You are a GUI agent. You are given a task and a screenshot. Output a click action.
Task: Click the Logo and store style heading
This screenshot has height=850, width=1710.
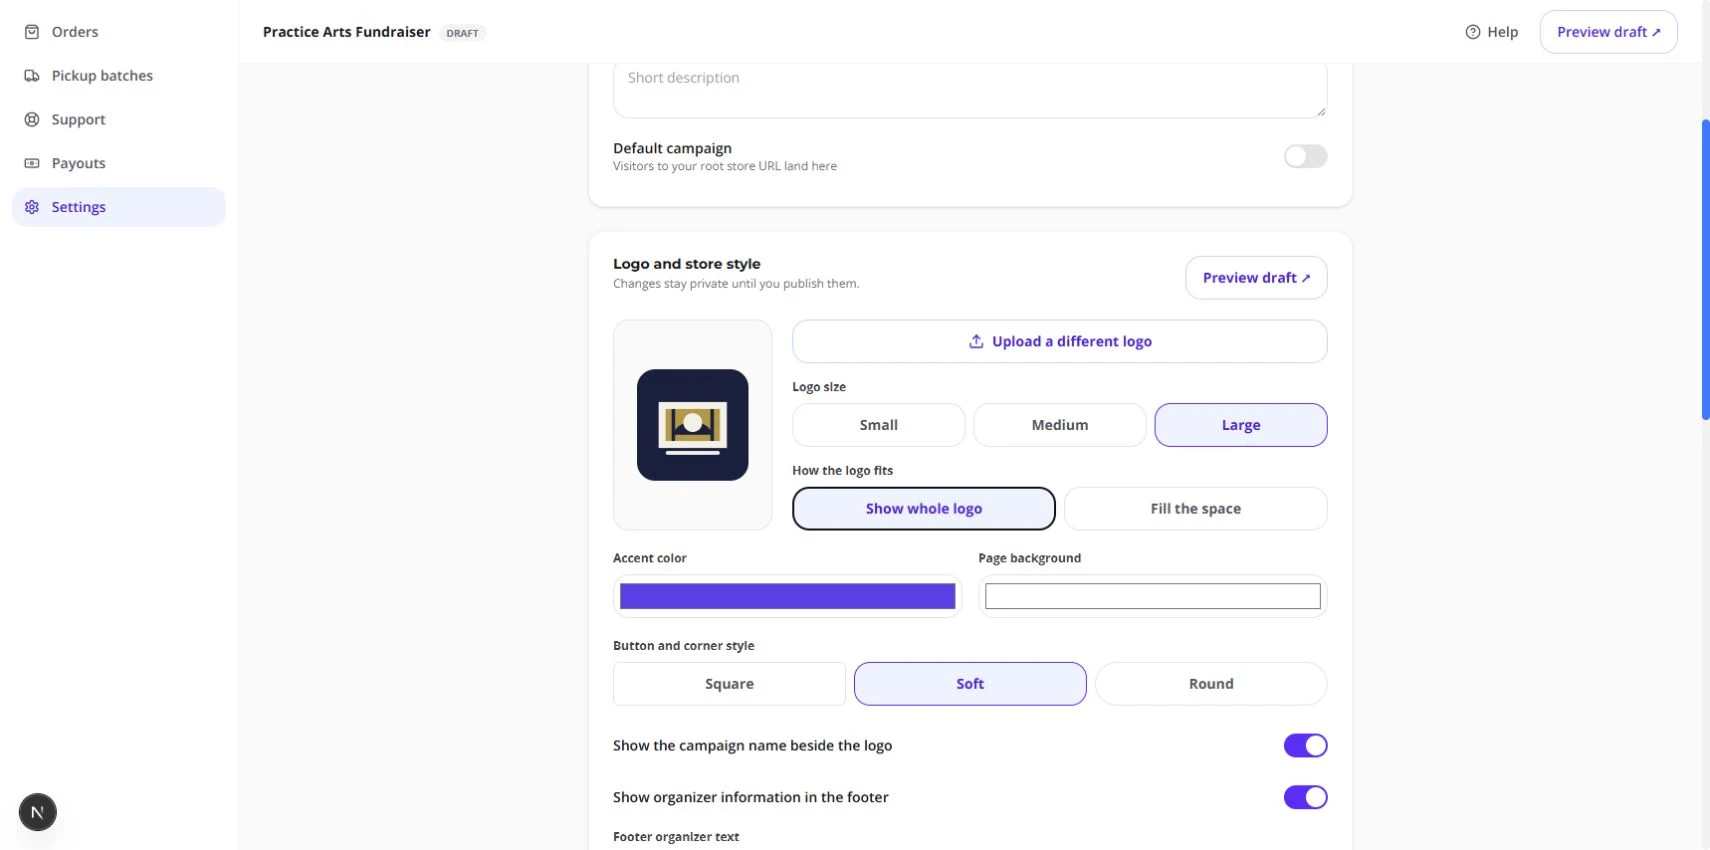(x=686, y=264)
